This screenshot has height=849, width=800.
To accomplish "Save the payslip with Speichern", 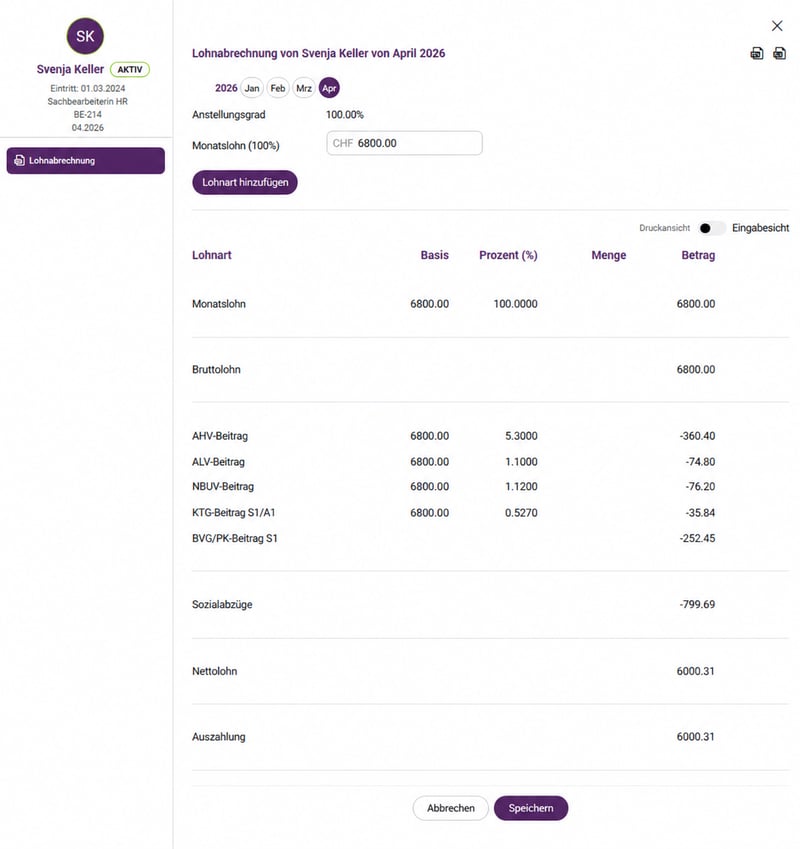I will (531, 808).
